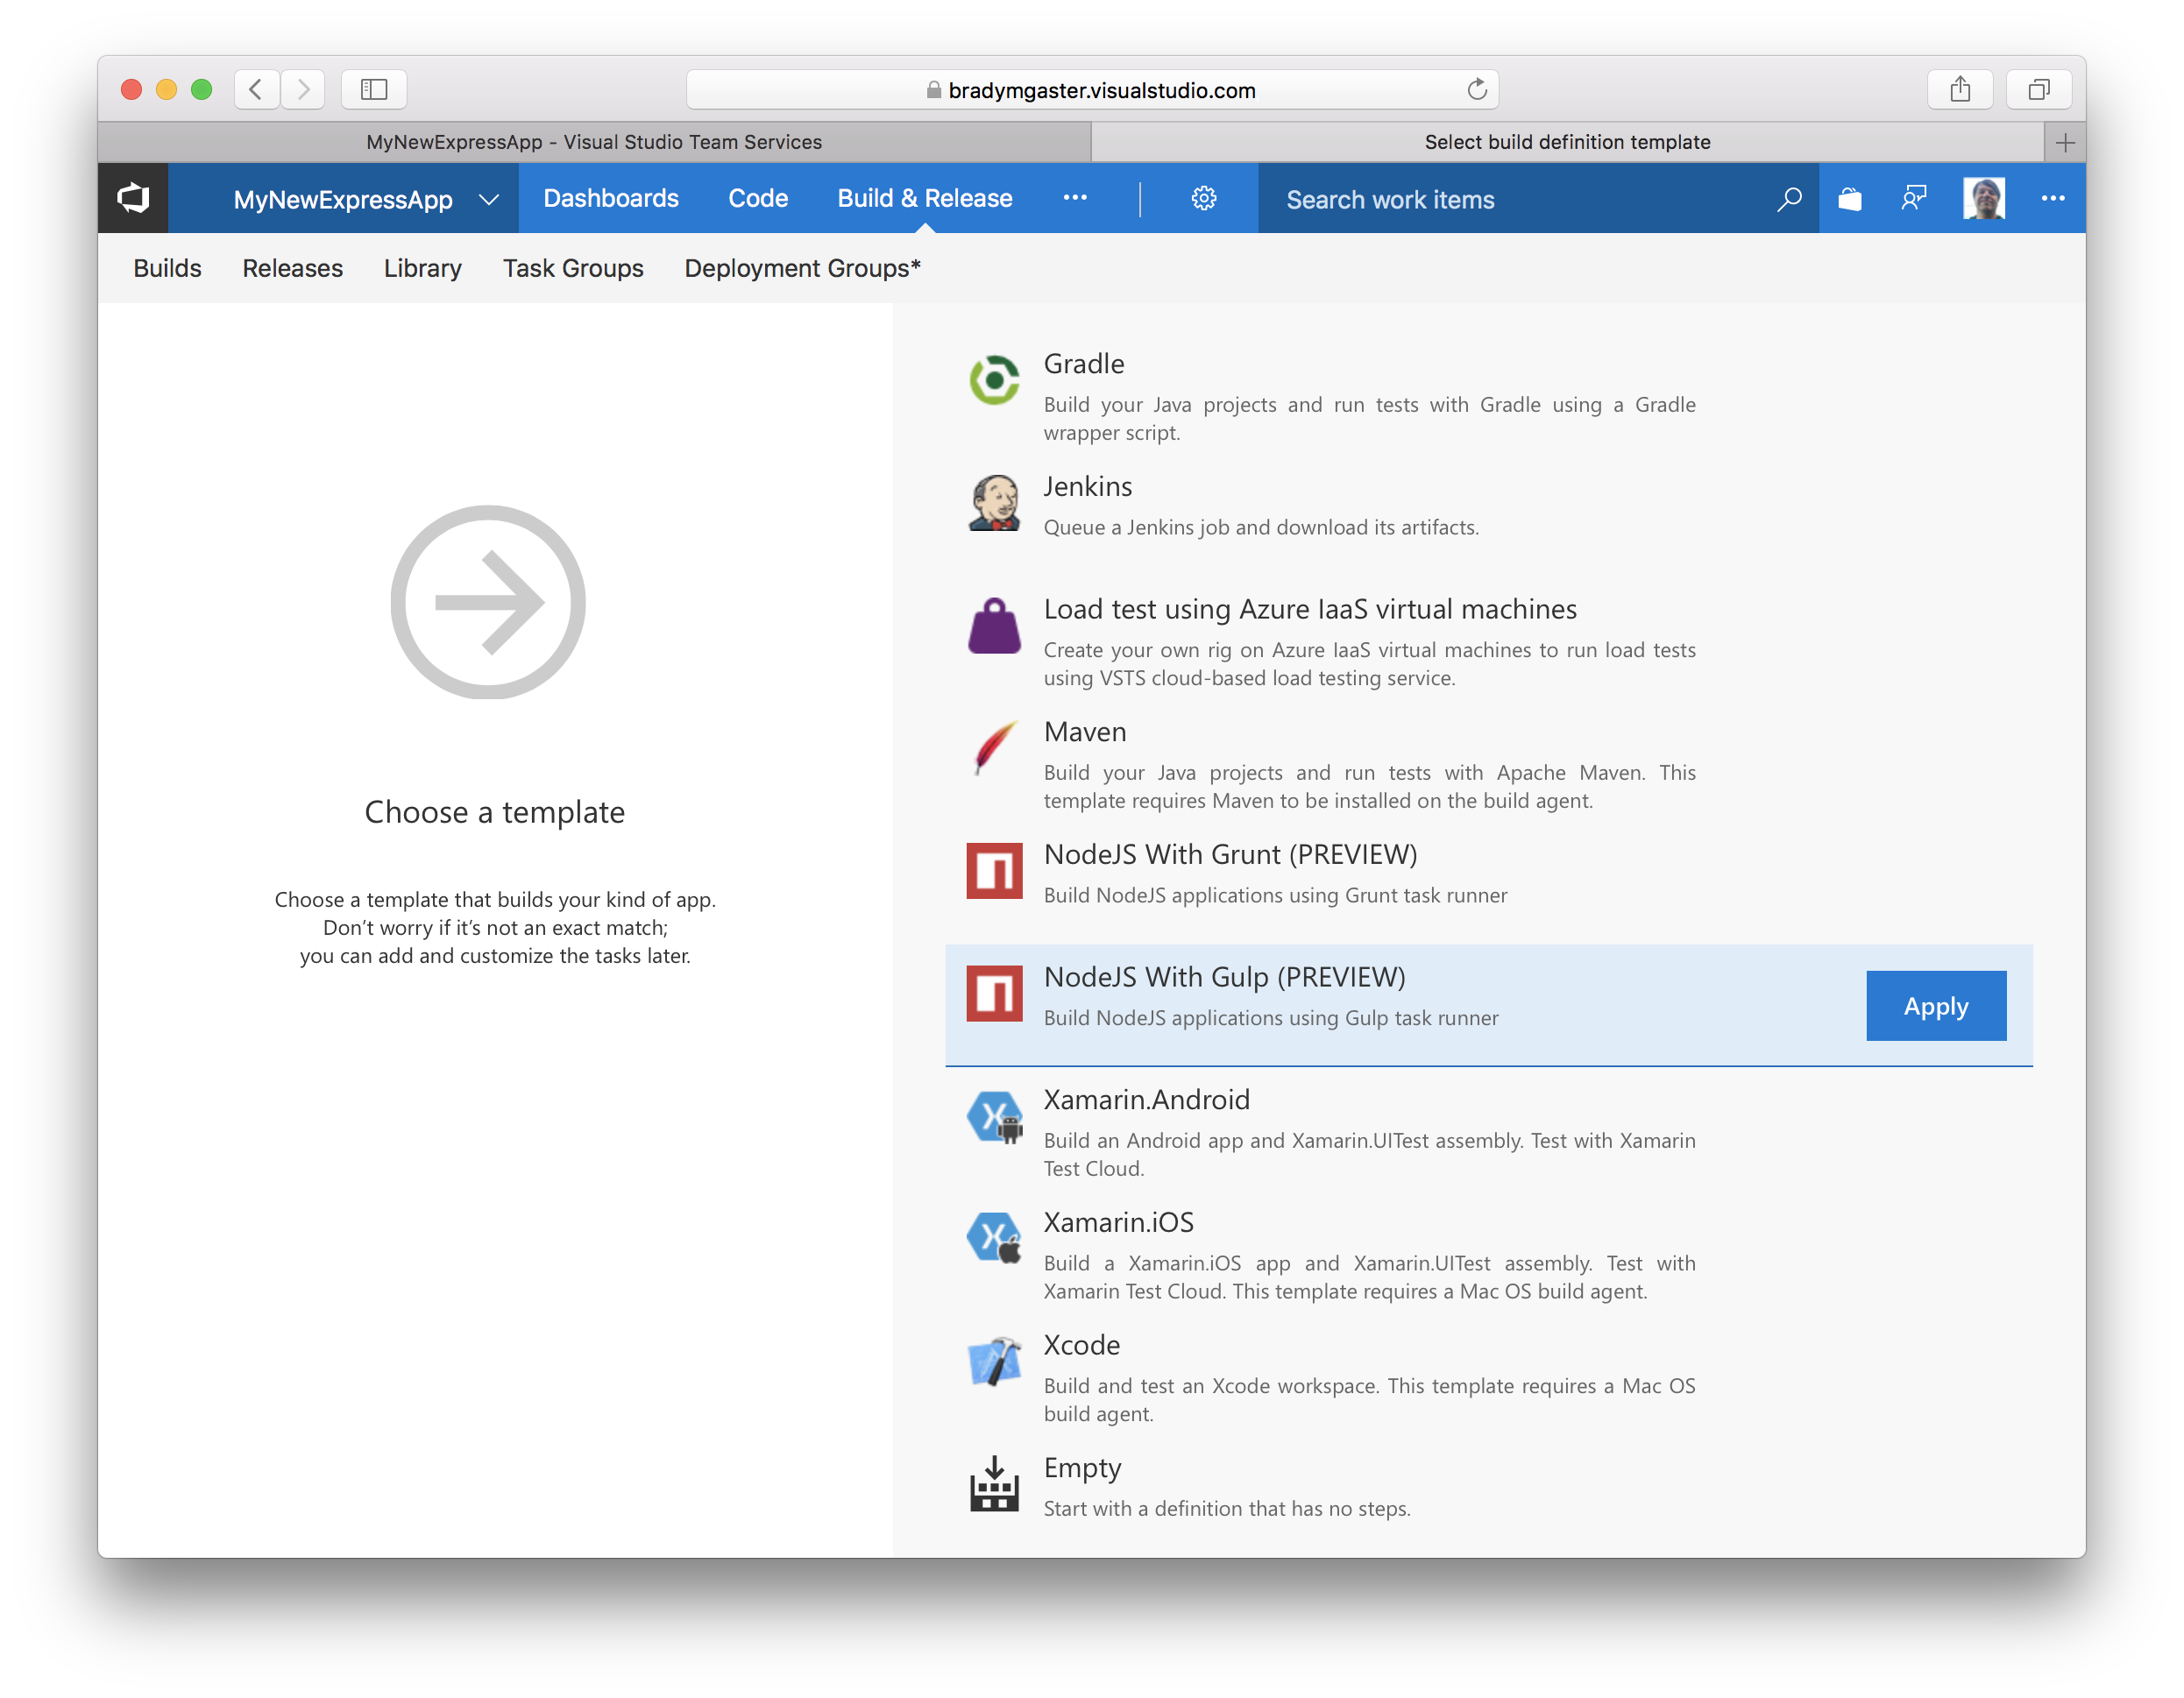Open the Releases sub-tab

(x=292, y=268)
